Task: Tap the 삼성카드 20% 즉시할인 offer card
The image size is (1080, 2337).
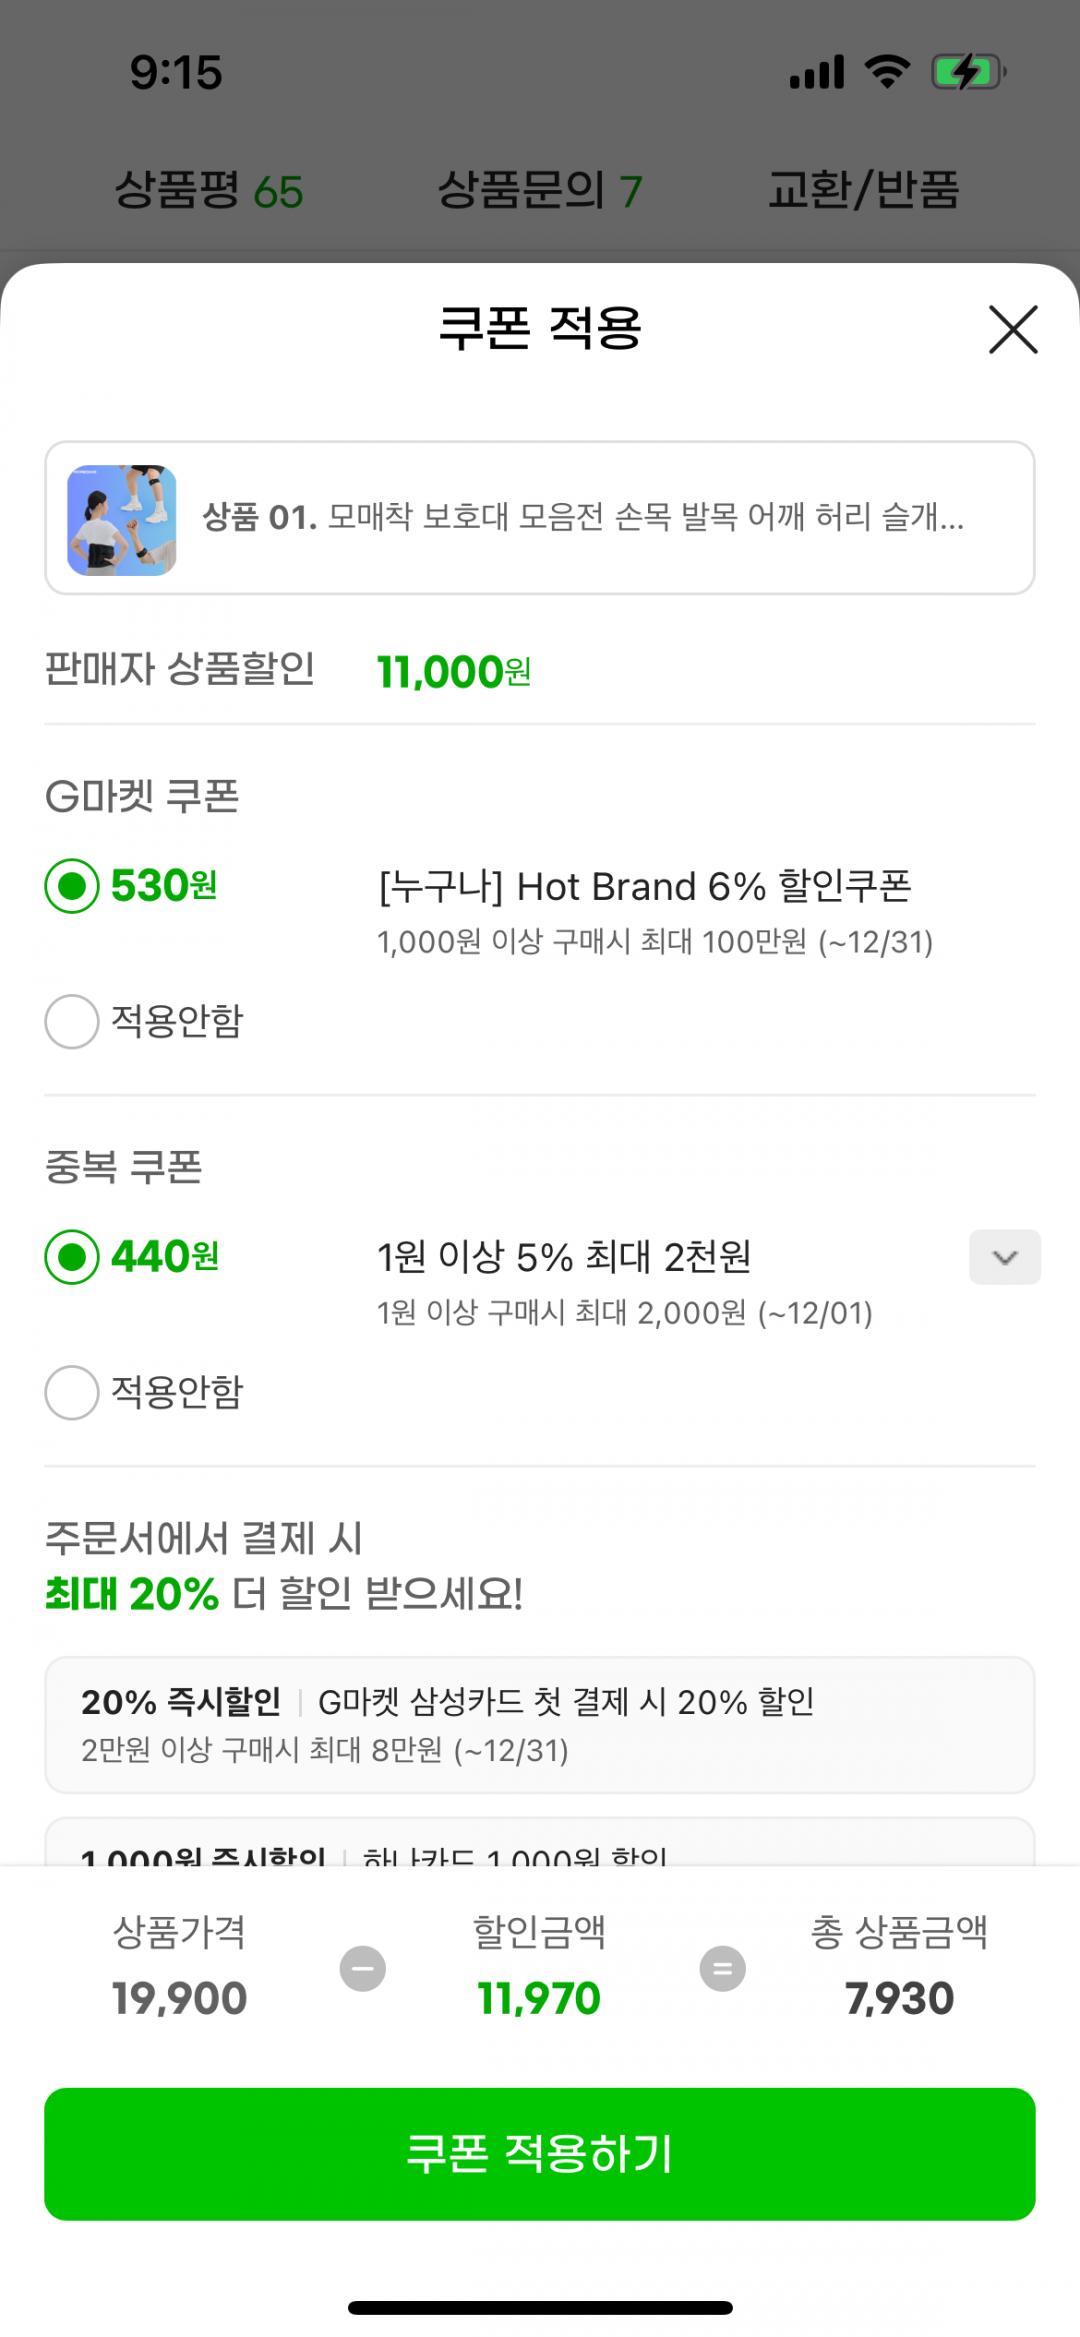Action: tap(540, 1724)
